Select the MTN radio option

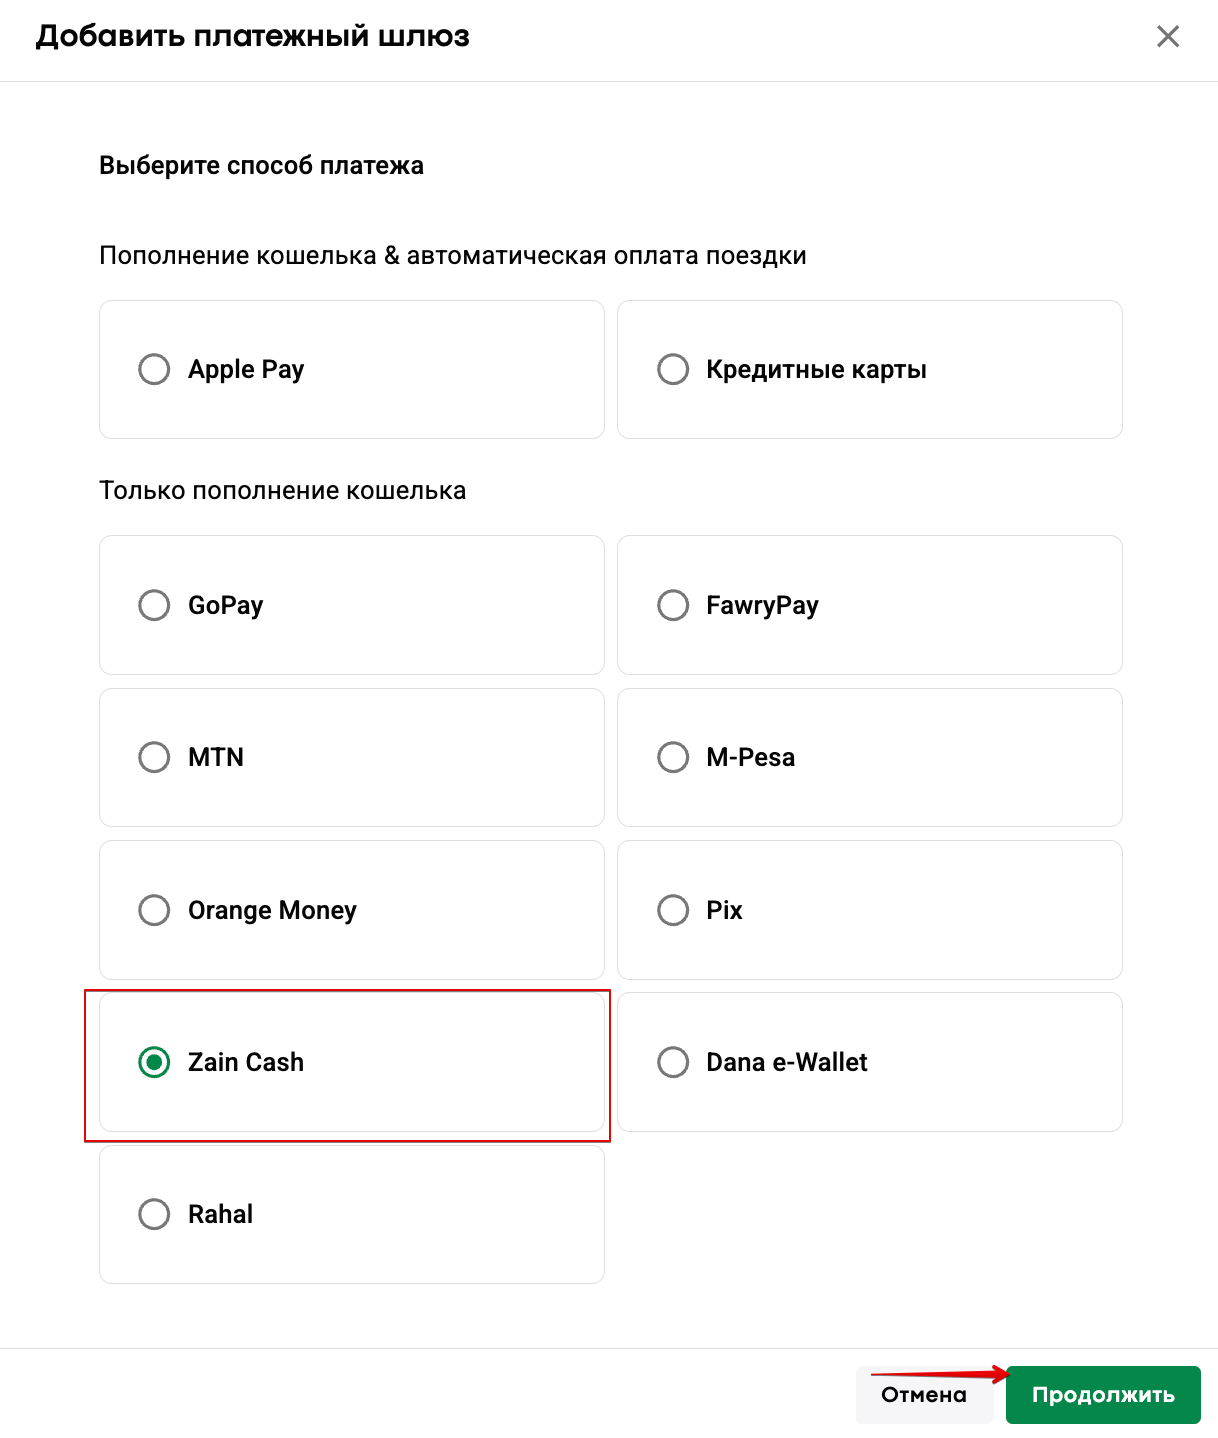154,757
